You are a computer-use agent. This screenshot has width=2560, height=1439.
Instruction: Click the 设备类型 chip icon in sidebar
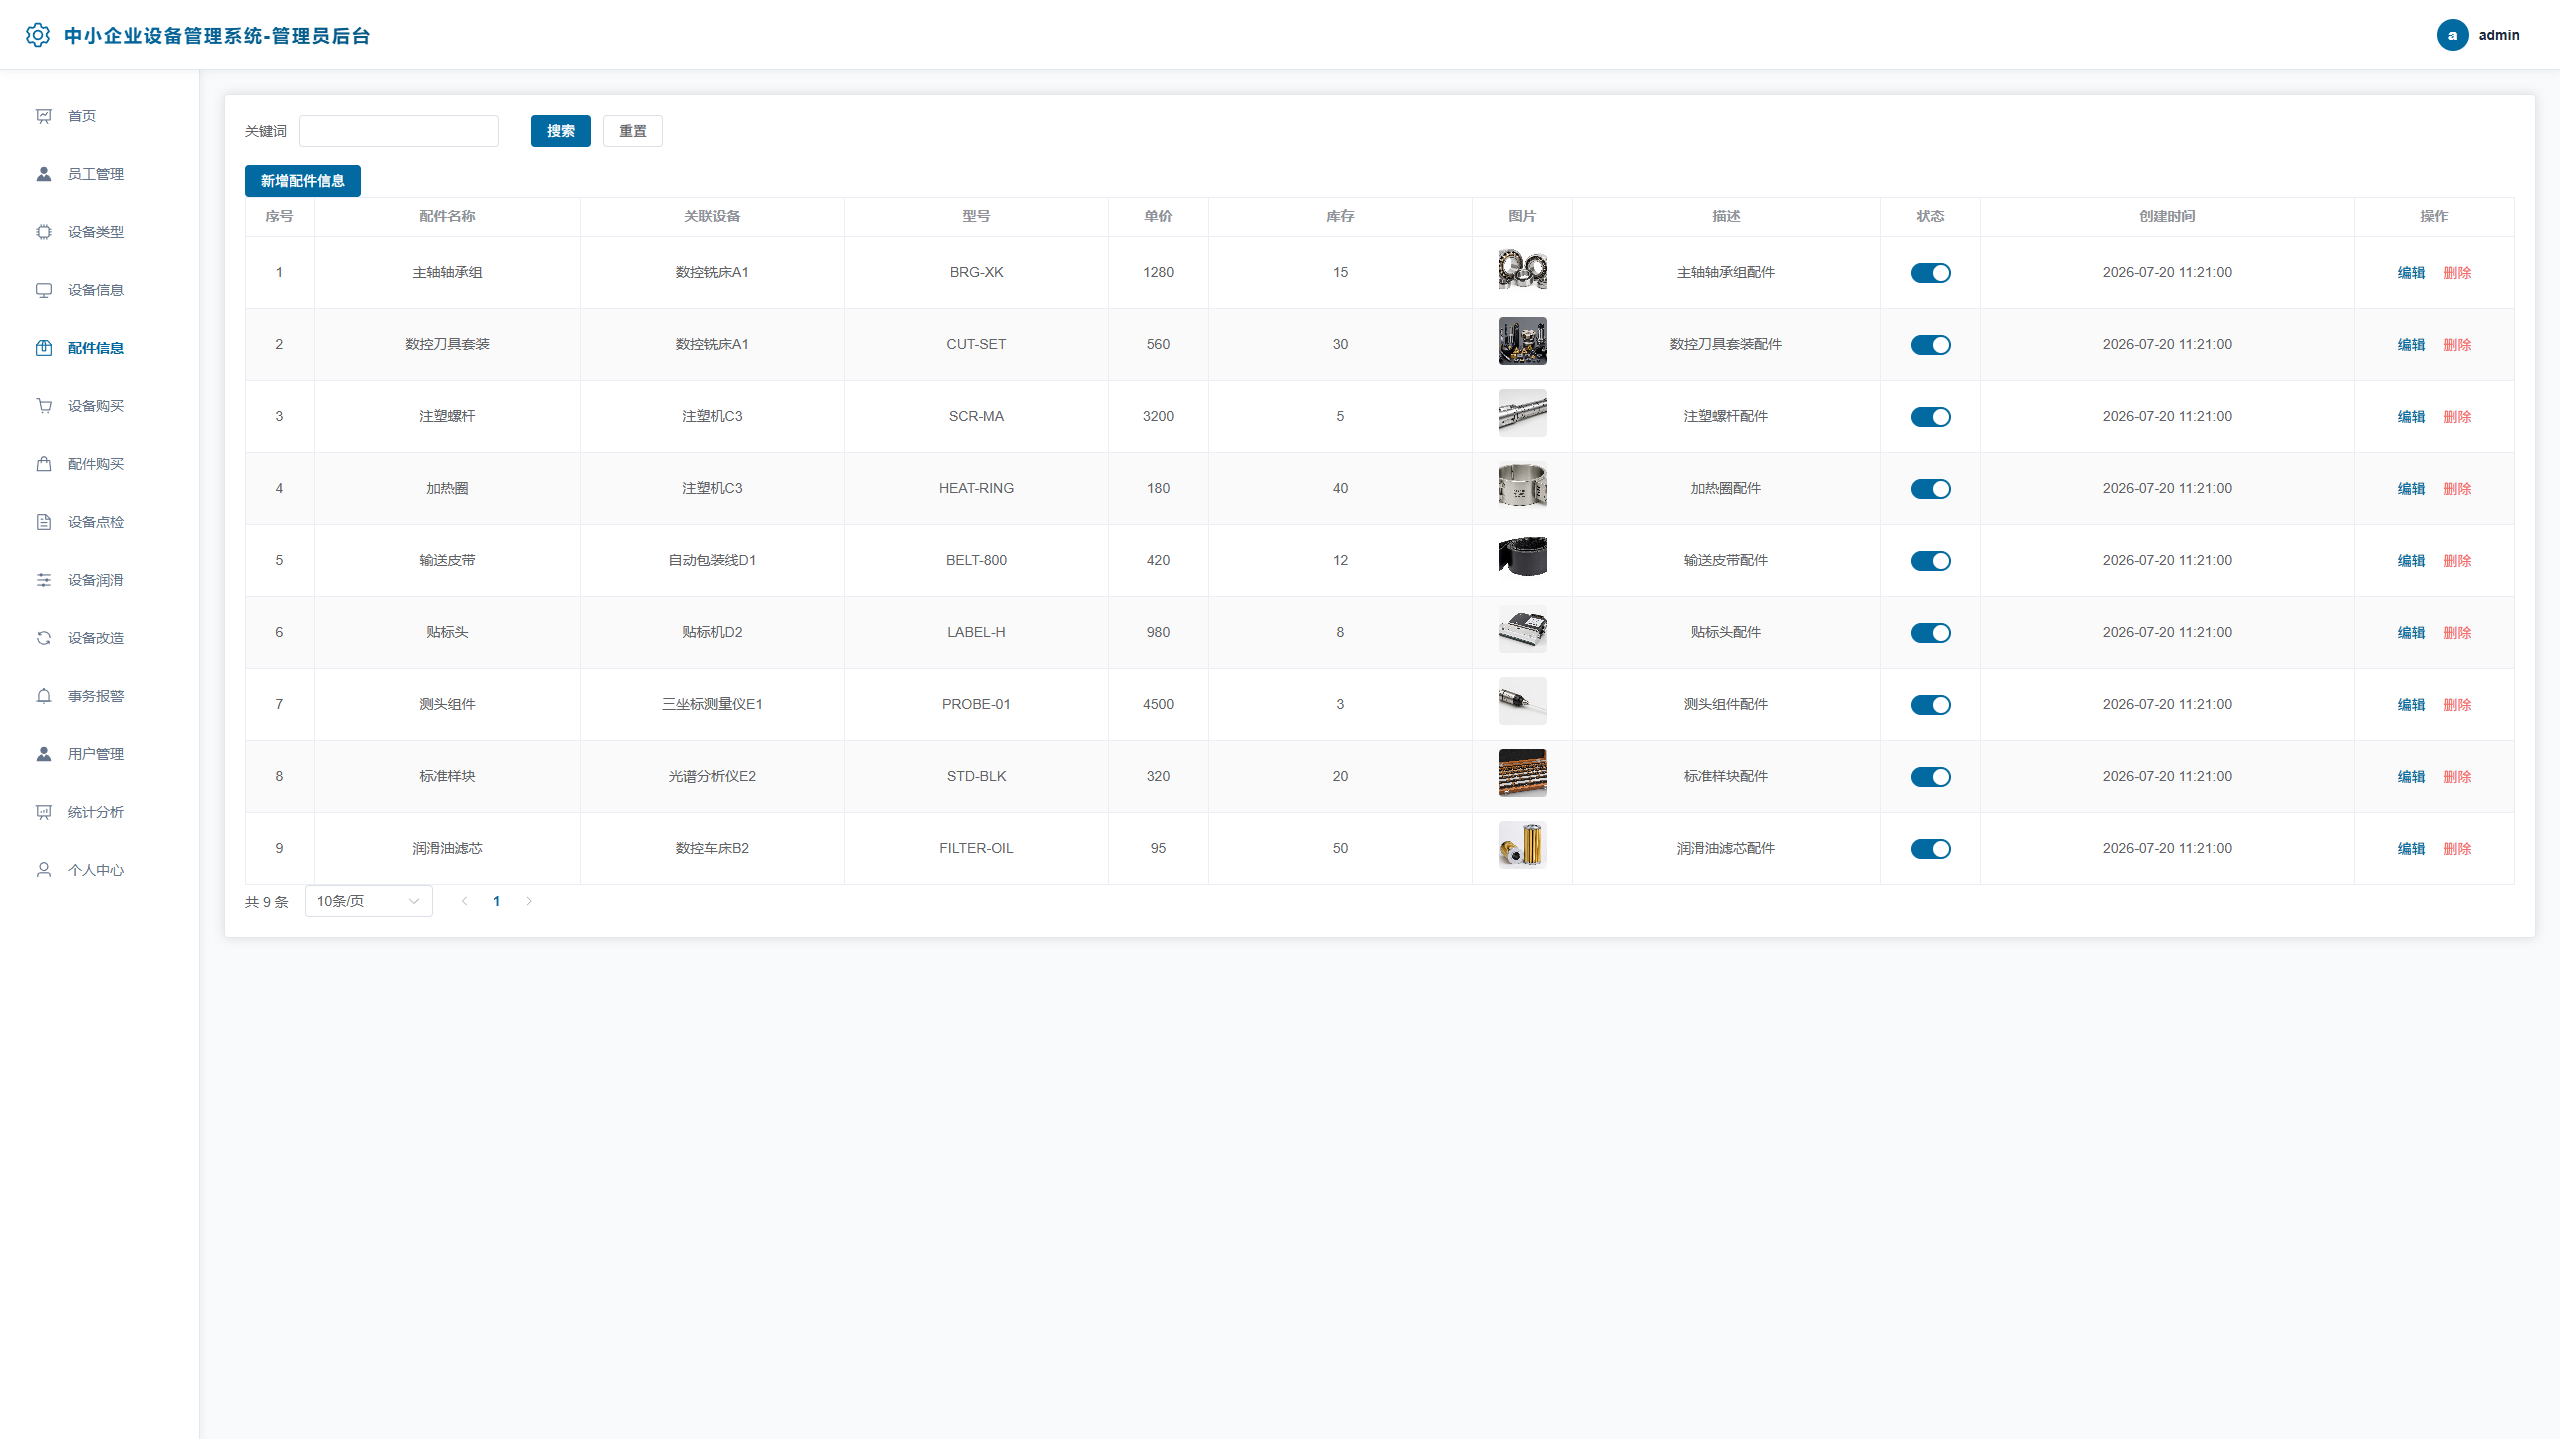pyautogui.click(x=44, y=232)
